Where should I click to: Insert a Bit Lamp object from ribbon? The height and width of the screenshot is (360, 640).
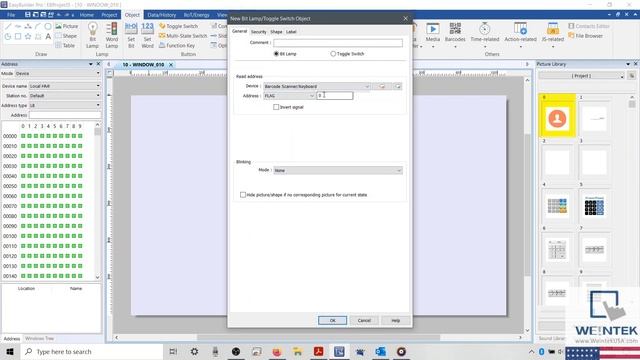point(92,35)
